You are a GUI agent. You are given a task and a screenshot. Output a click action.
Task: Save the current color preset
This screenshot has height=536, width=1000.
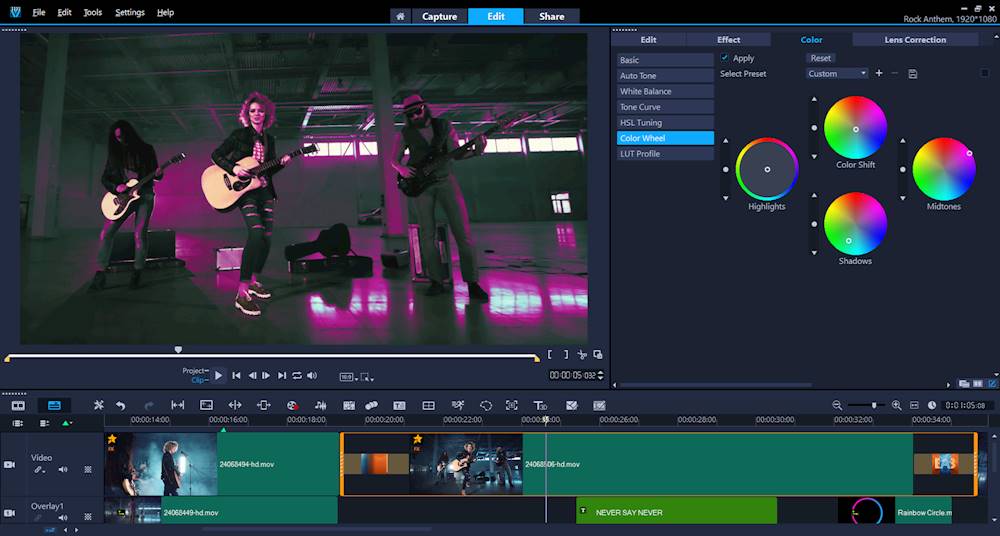(913, 74)
